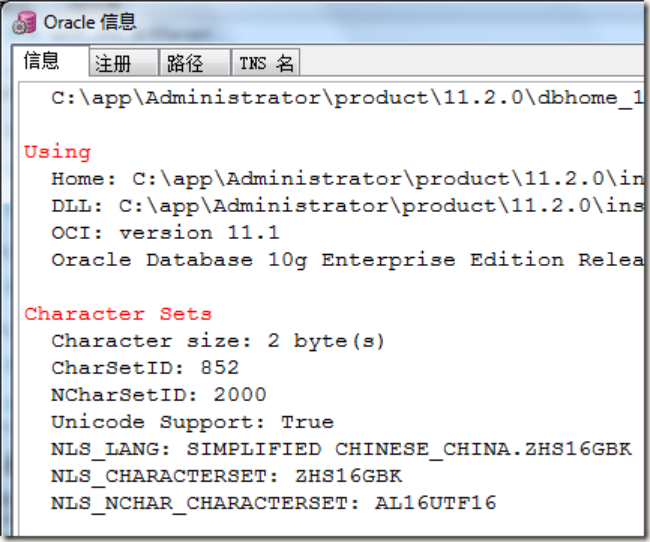Image resolution: width=650 pixels, height=542 pixels.
Task: Click the Oracle database icon in title bar
Action: (x=24, y=22)
